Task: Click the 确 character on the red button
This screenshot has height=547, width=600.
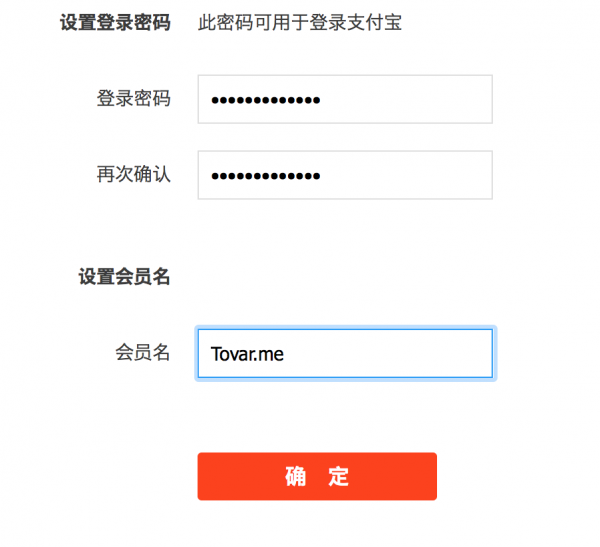Action: [295, 477]
